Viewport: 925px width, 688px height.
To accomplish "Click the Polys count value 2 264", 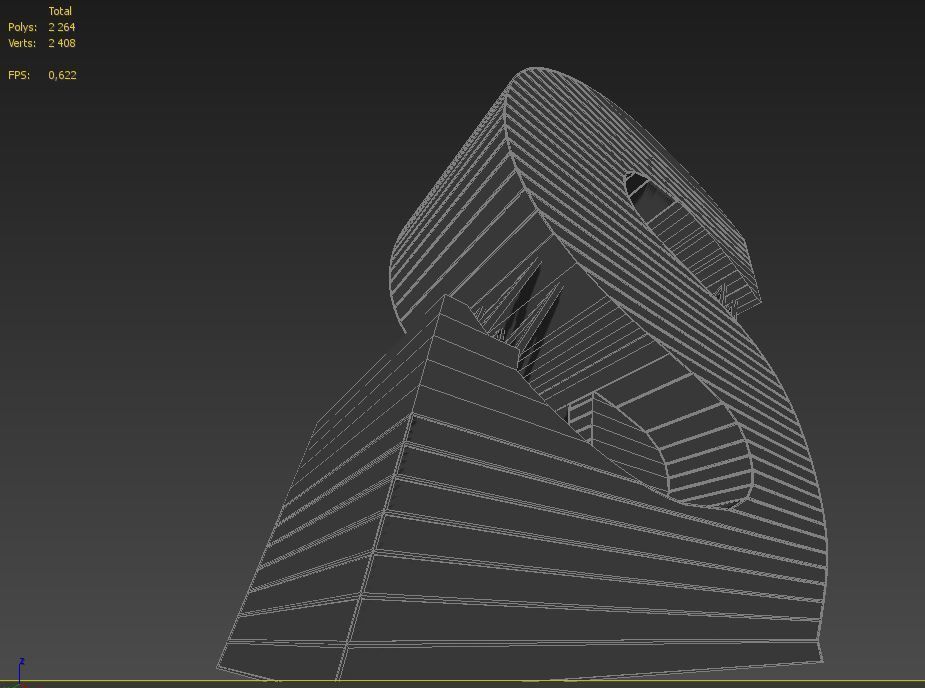I will [x=62, y=27].
